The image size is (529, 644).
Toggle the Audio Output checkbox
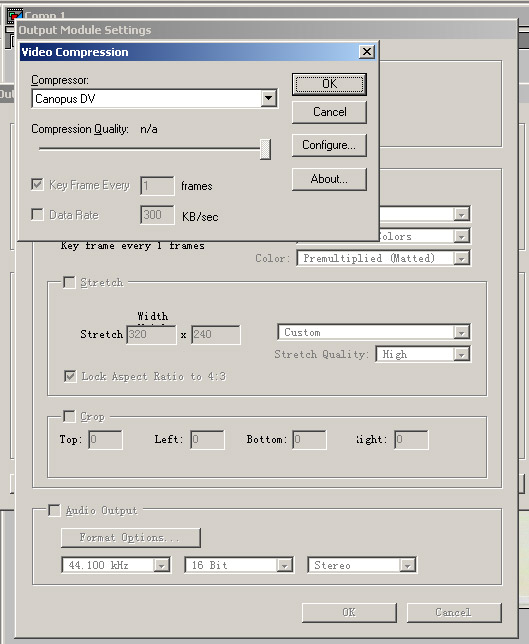pyautogui.click(x=54, y=511)
